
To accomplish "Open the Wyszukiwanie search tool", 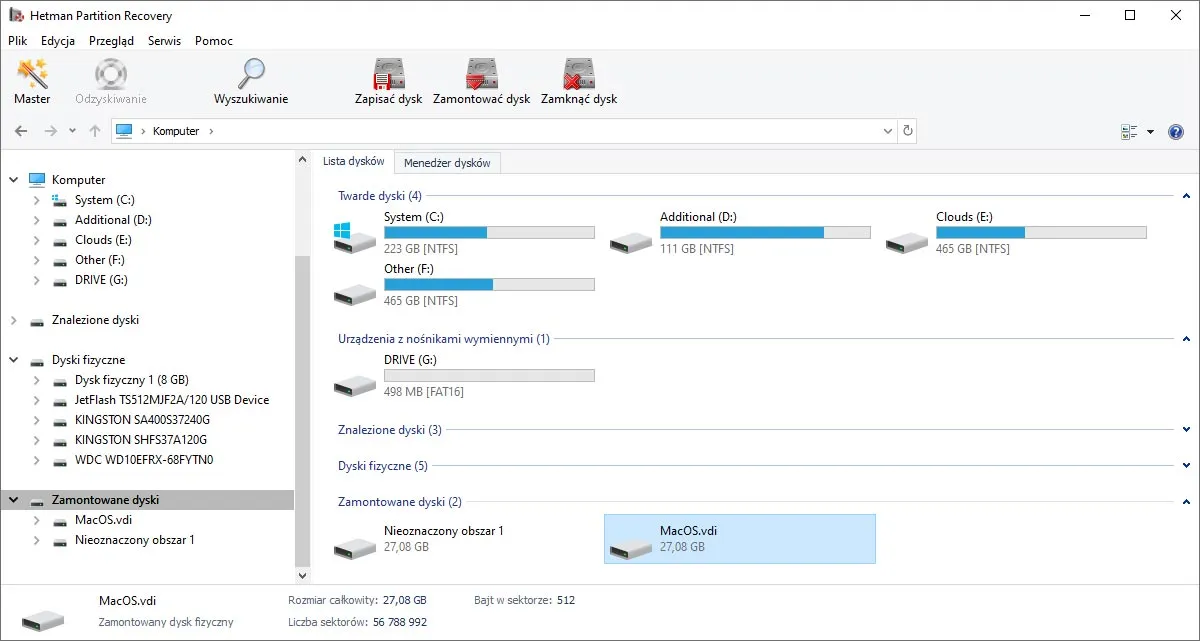I will pos(251,81).
